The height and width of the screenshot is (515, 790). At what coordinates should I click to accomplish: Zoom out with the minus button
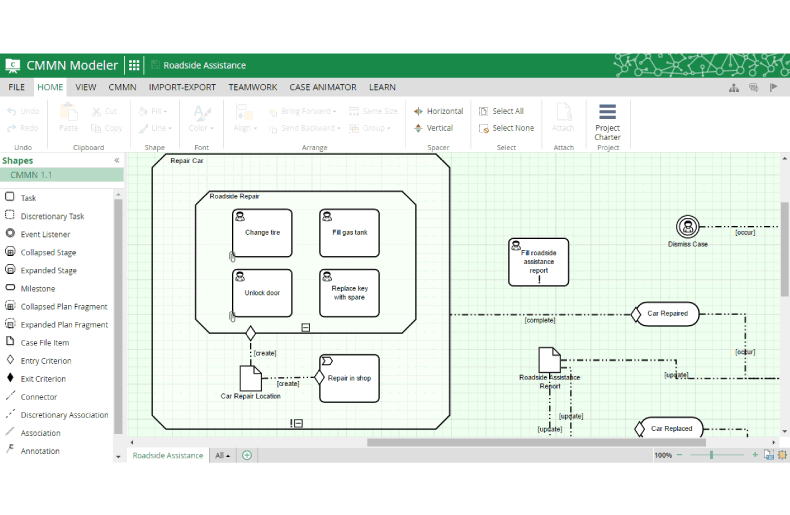point(679,455)
